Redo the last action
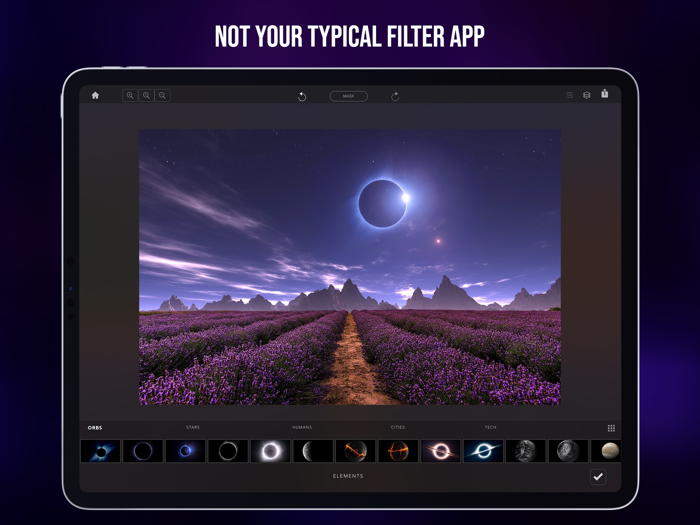The width and height of the screenshot is (700, 525). [x=395, y=96]
